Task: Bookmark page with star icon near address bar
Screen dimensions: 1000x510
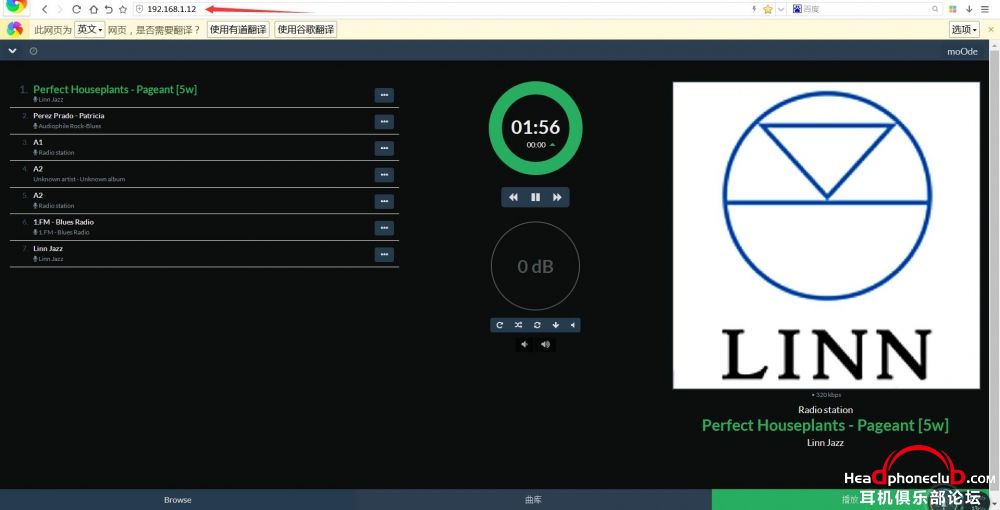Action: point(123,9)
